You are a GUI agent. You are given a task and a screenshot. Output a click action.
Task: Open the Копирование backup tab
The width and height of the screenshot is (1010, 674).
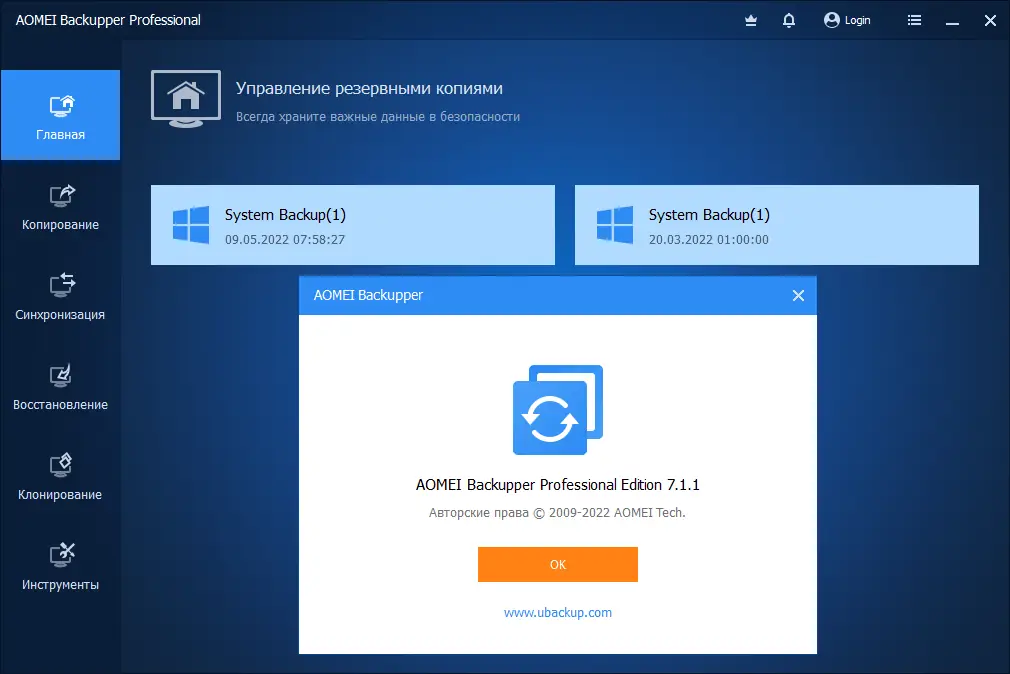[61, 206]
